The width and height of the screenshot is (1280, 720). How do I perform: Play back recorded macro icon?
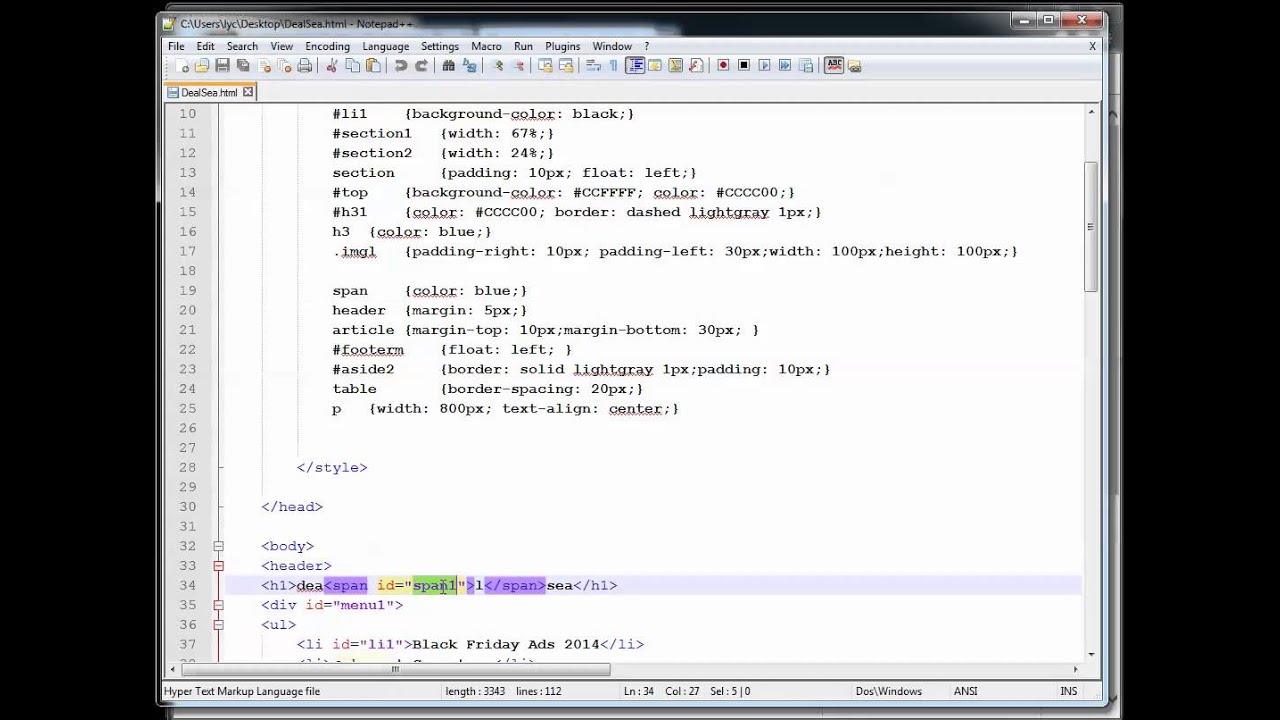click(x=764, y=66)
